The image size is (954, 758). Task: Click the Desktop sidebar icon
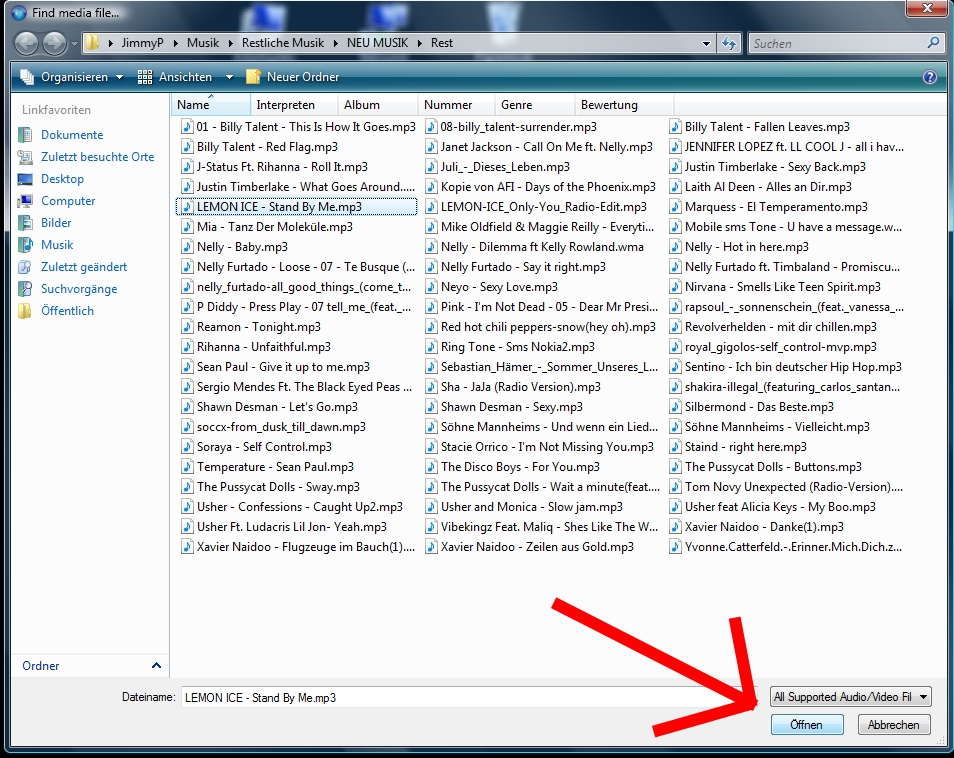coord(25,179)
